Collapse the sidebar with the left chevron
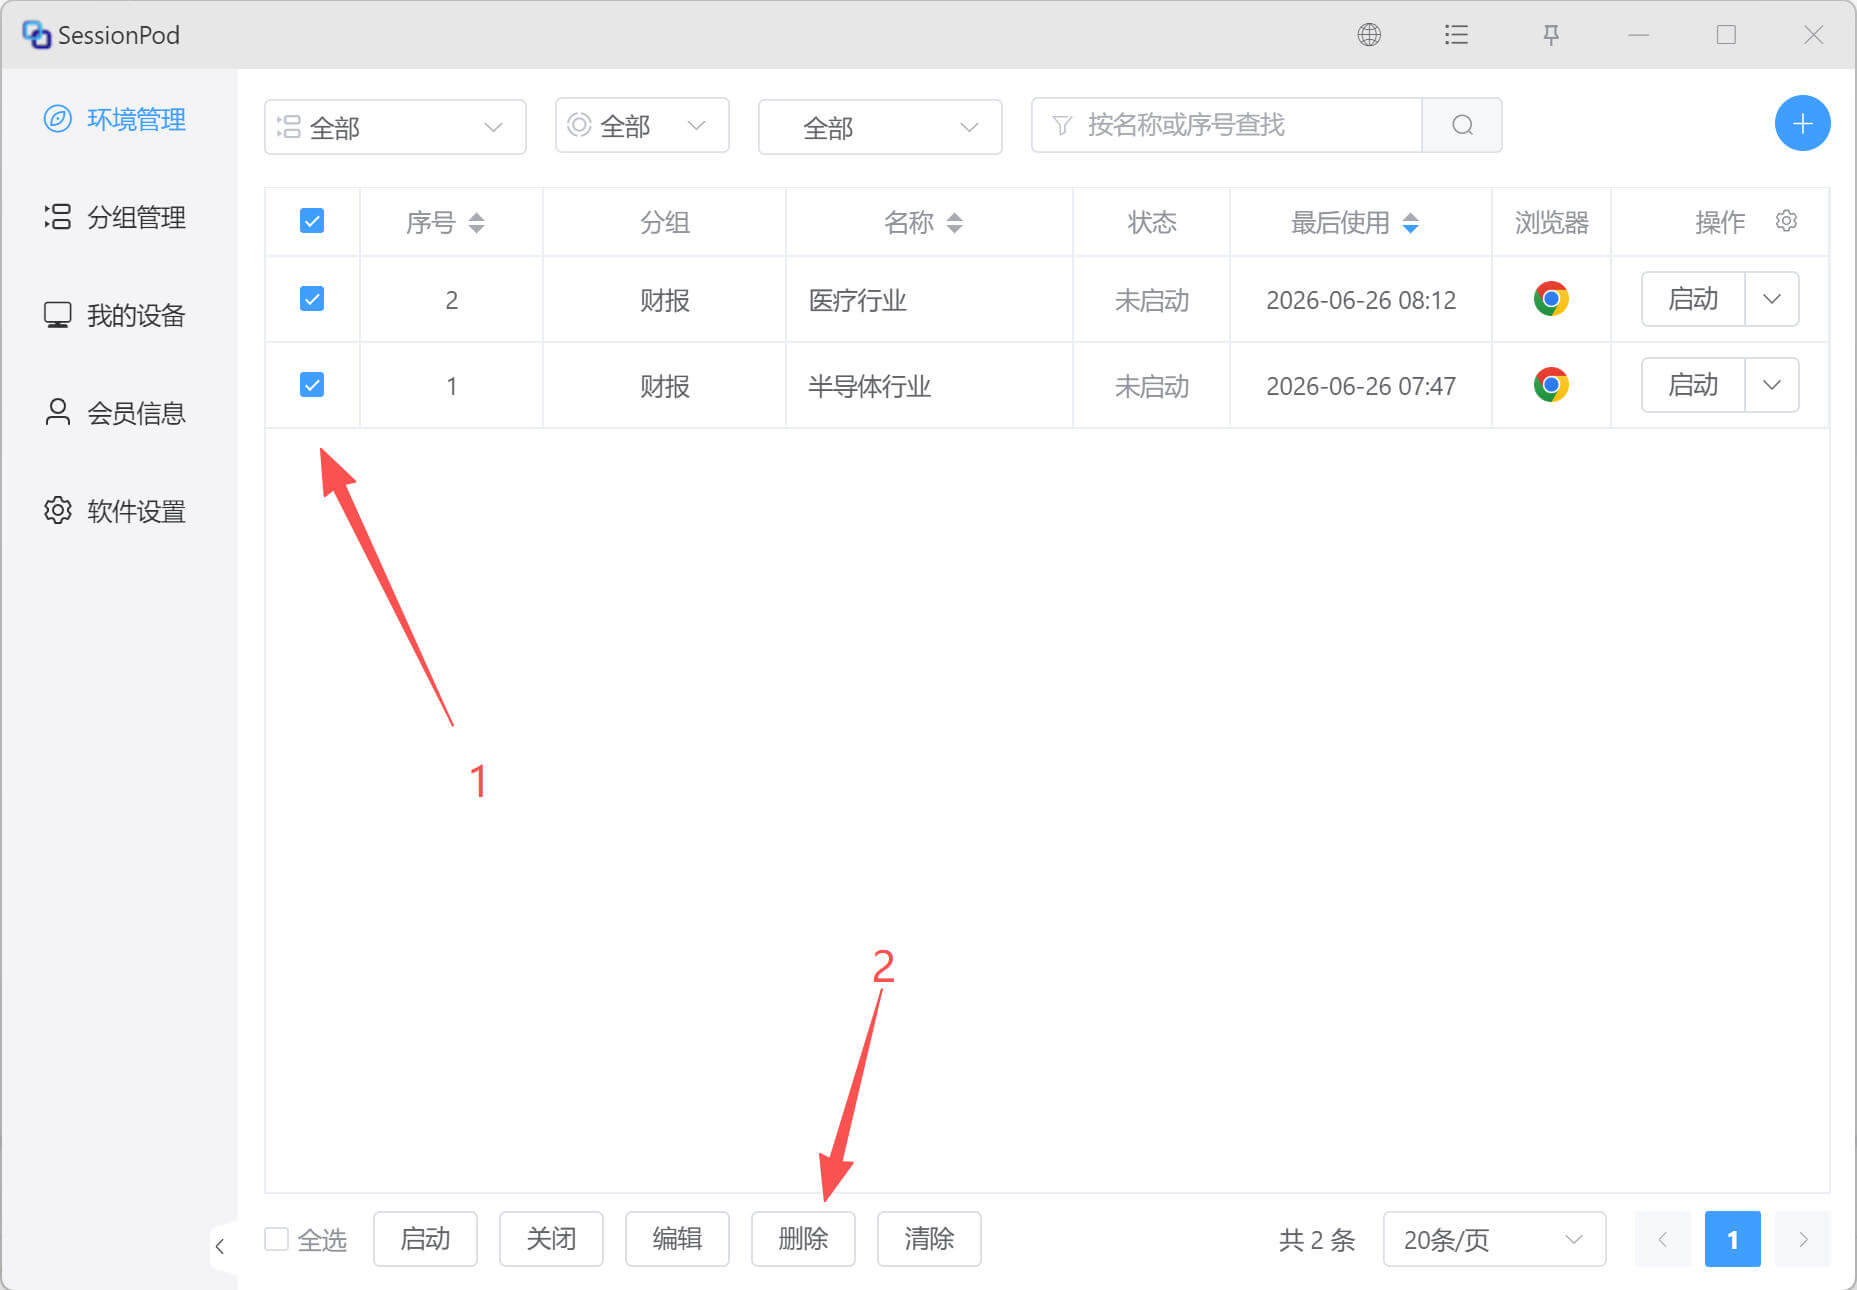 220,1246
